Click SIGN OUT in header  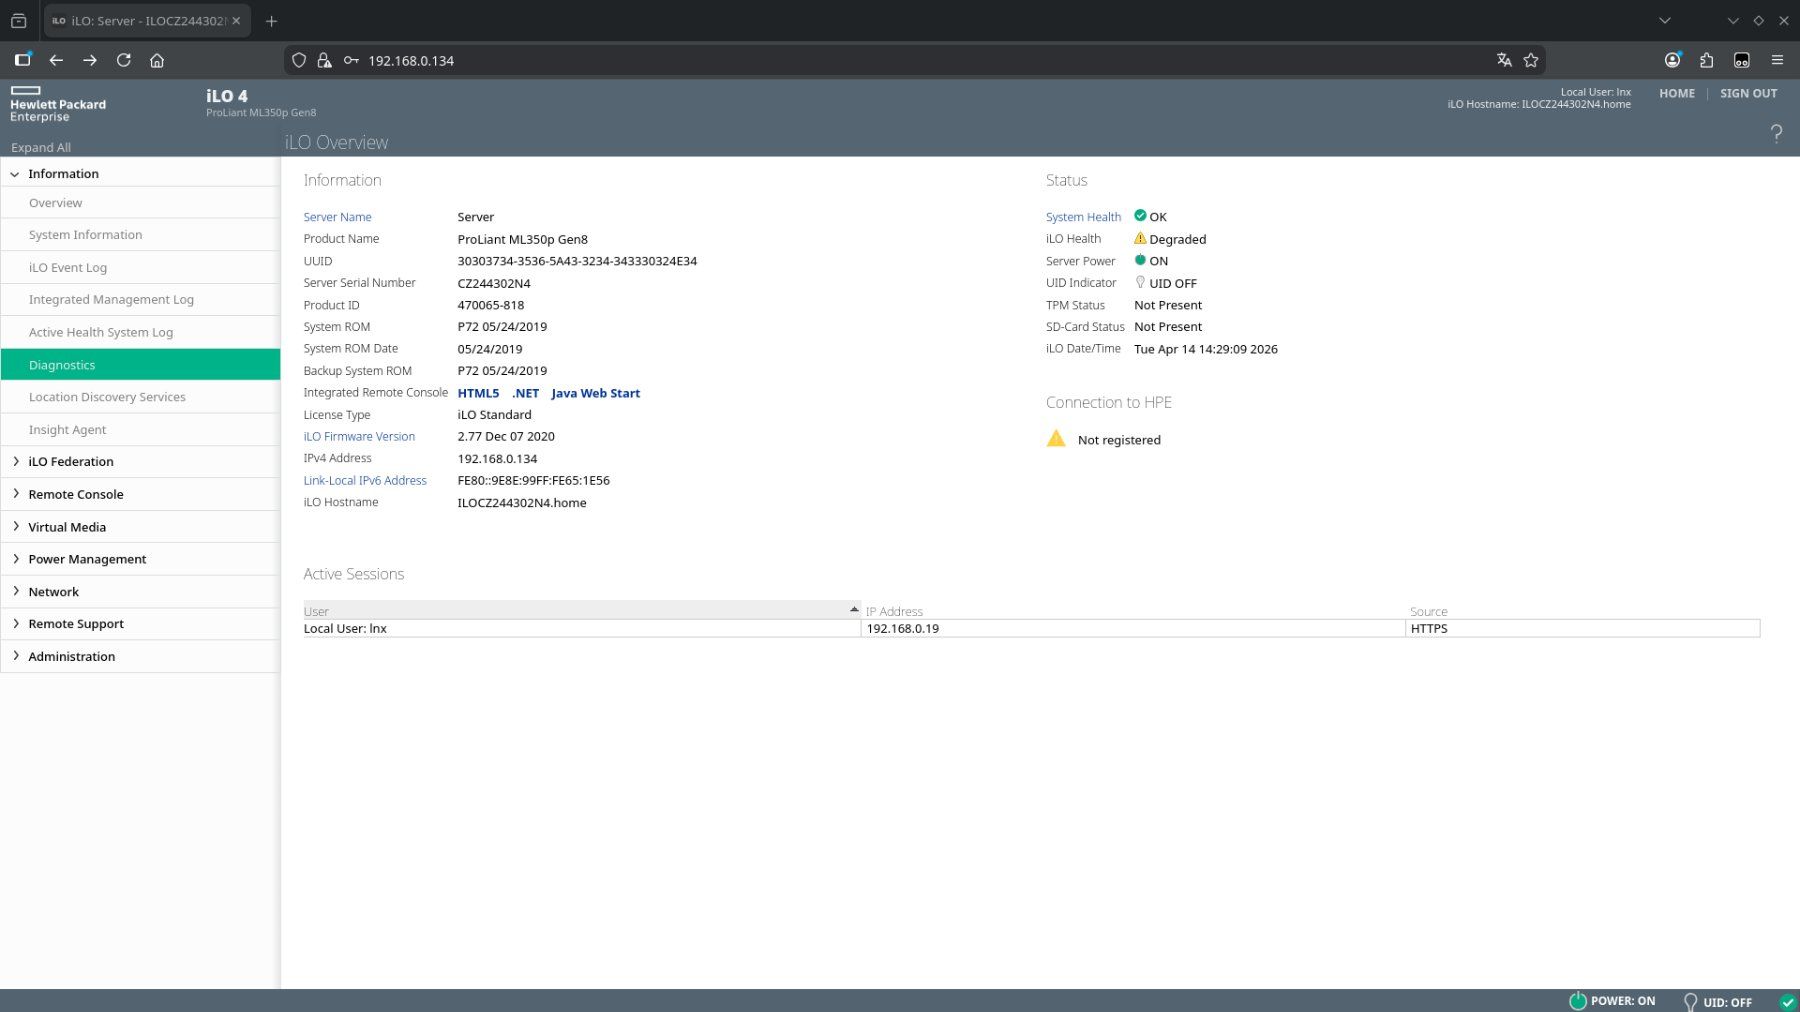1748,93
